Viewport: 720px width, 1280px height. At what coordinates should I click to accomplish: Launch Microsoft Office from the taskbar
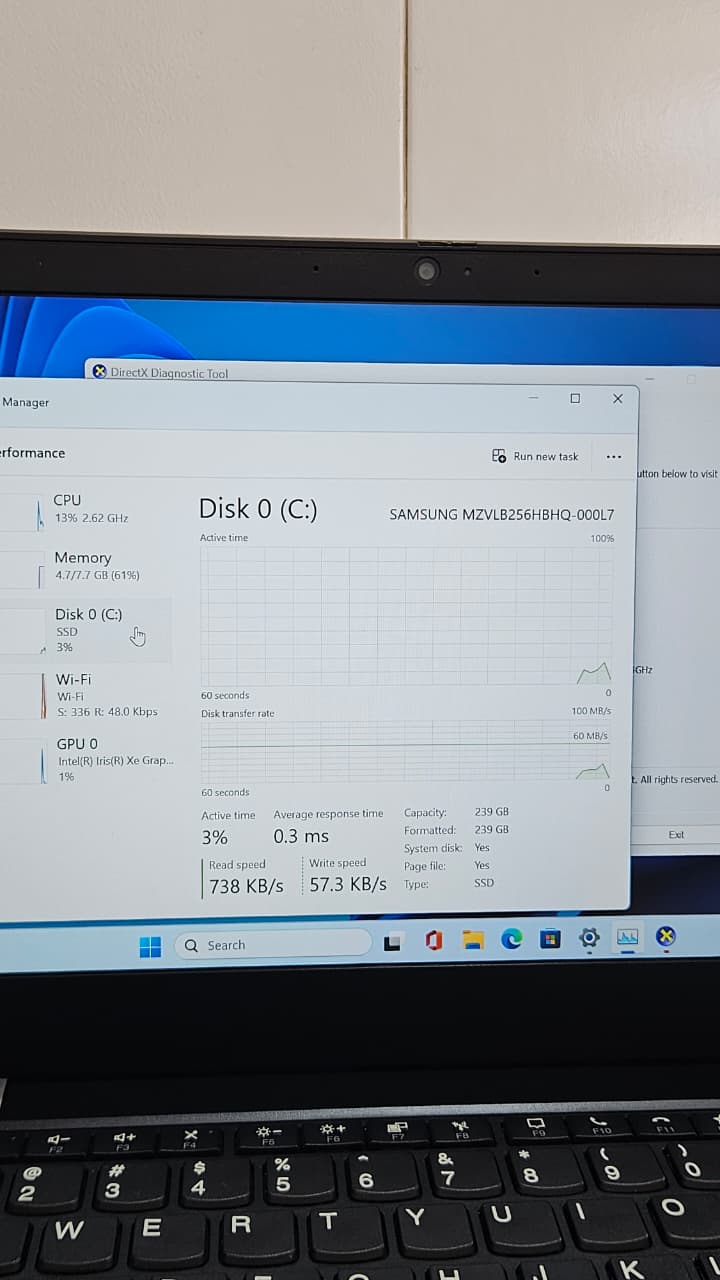point(433,941)
